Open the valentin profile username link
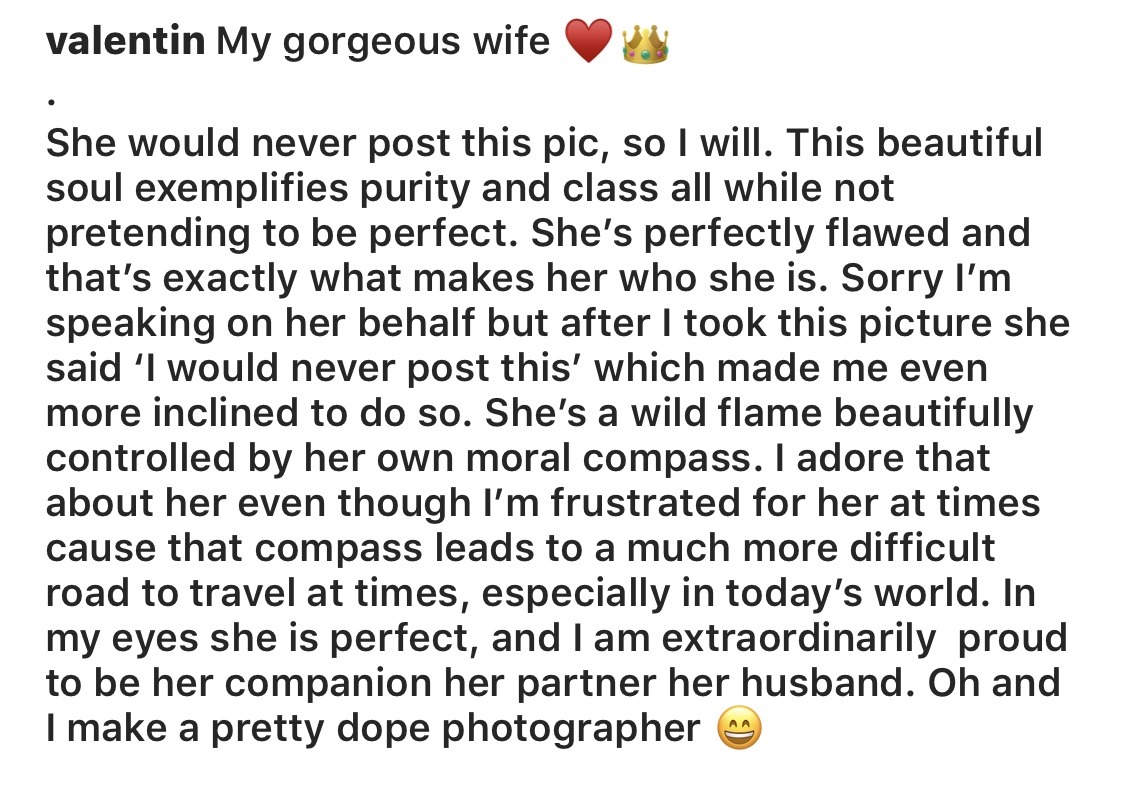The image size is (1125, 801). 126,40
